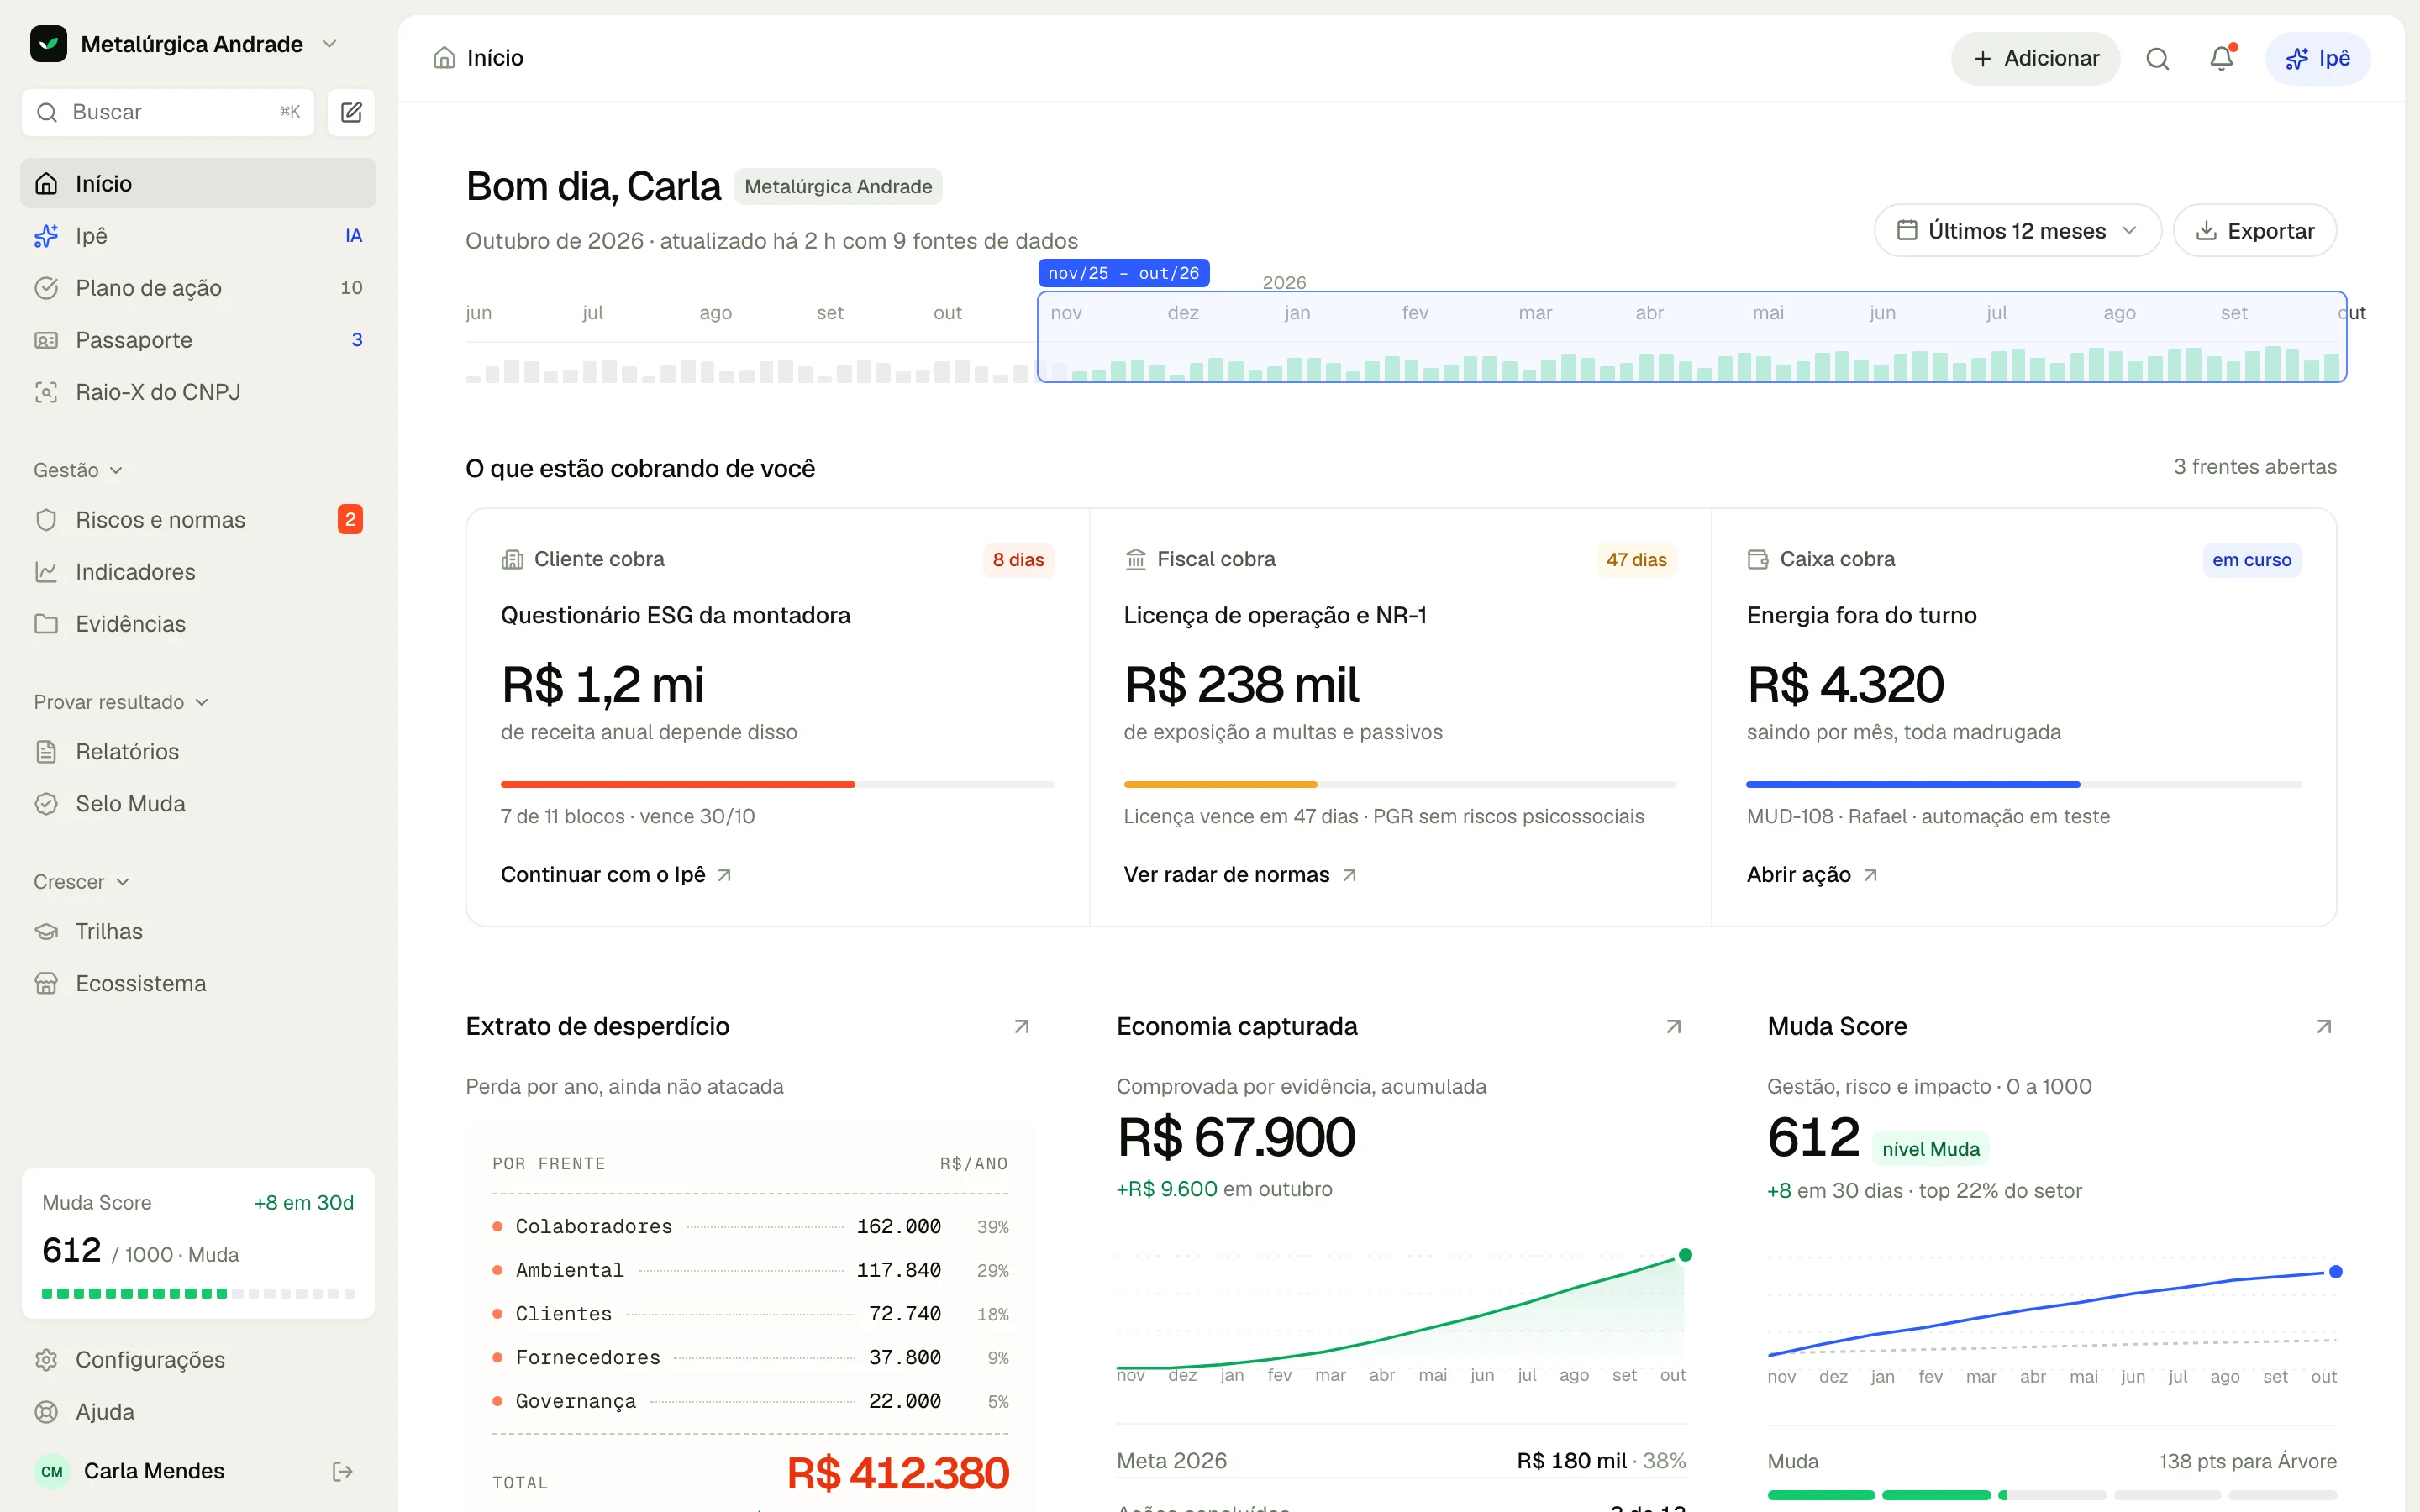Viewport: 2420px width, 1512px height.
Task: Click the Exportar button
Action: coord(2255,231)
